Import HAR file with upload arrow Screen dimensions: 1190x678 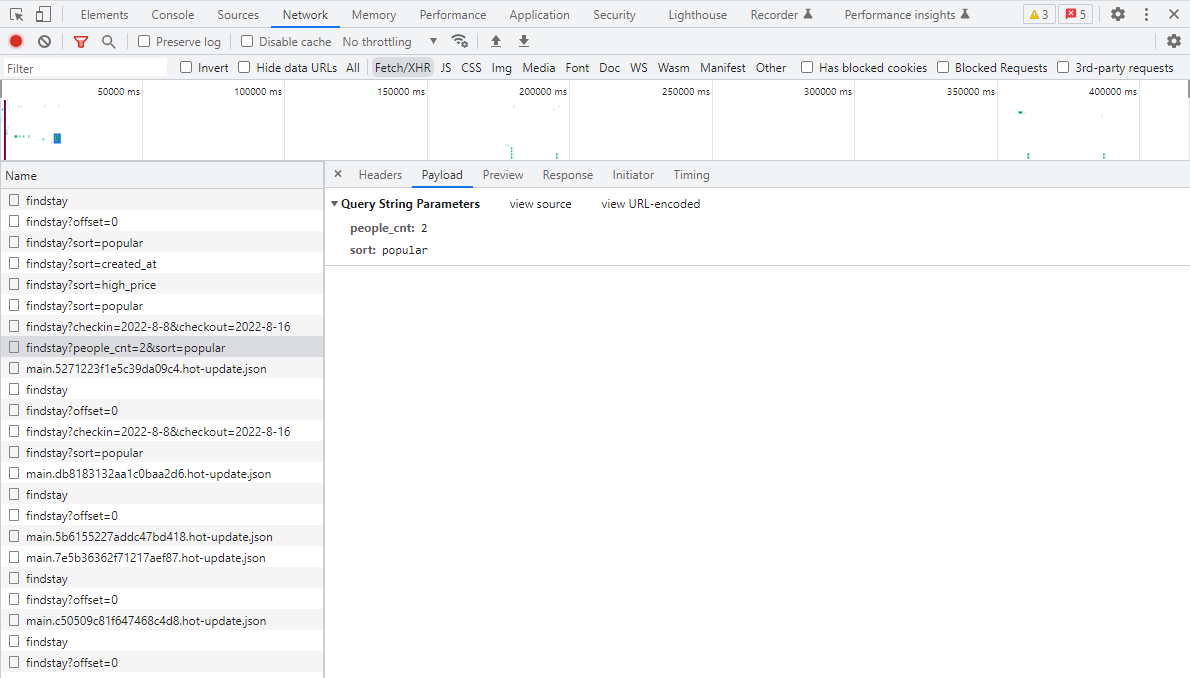(x=496, y=41)
